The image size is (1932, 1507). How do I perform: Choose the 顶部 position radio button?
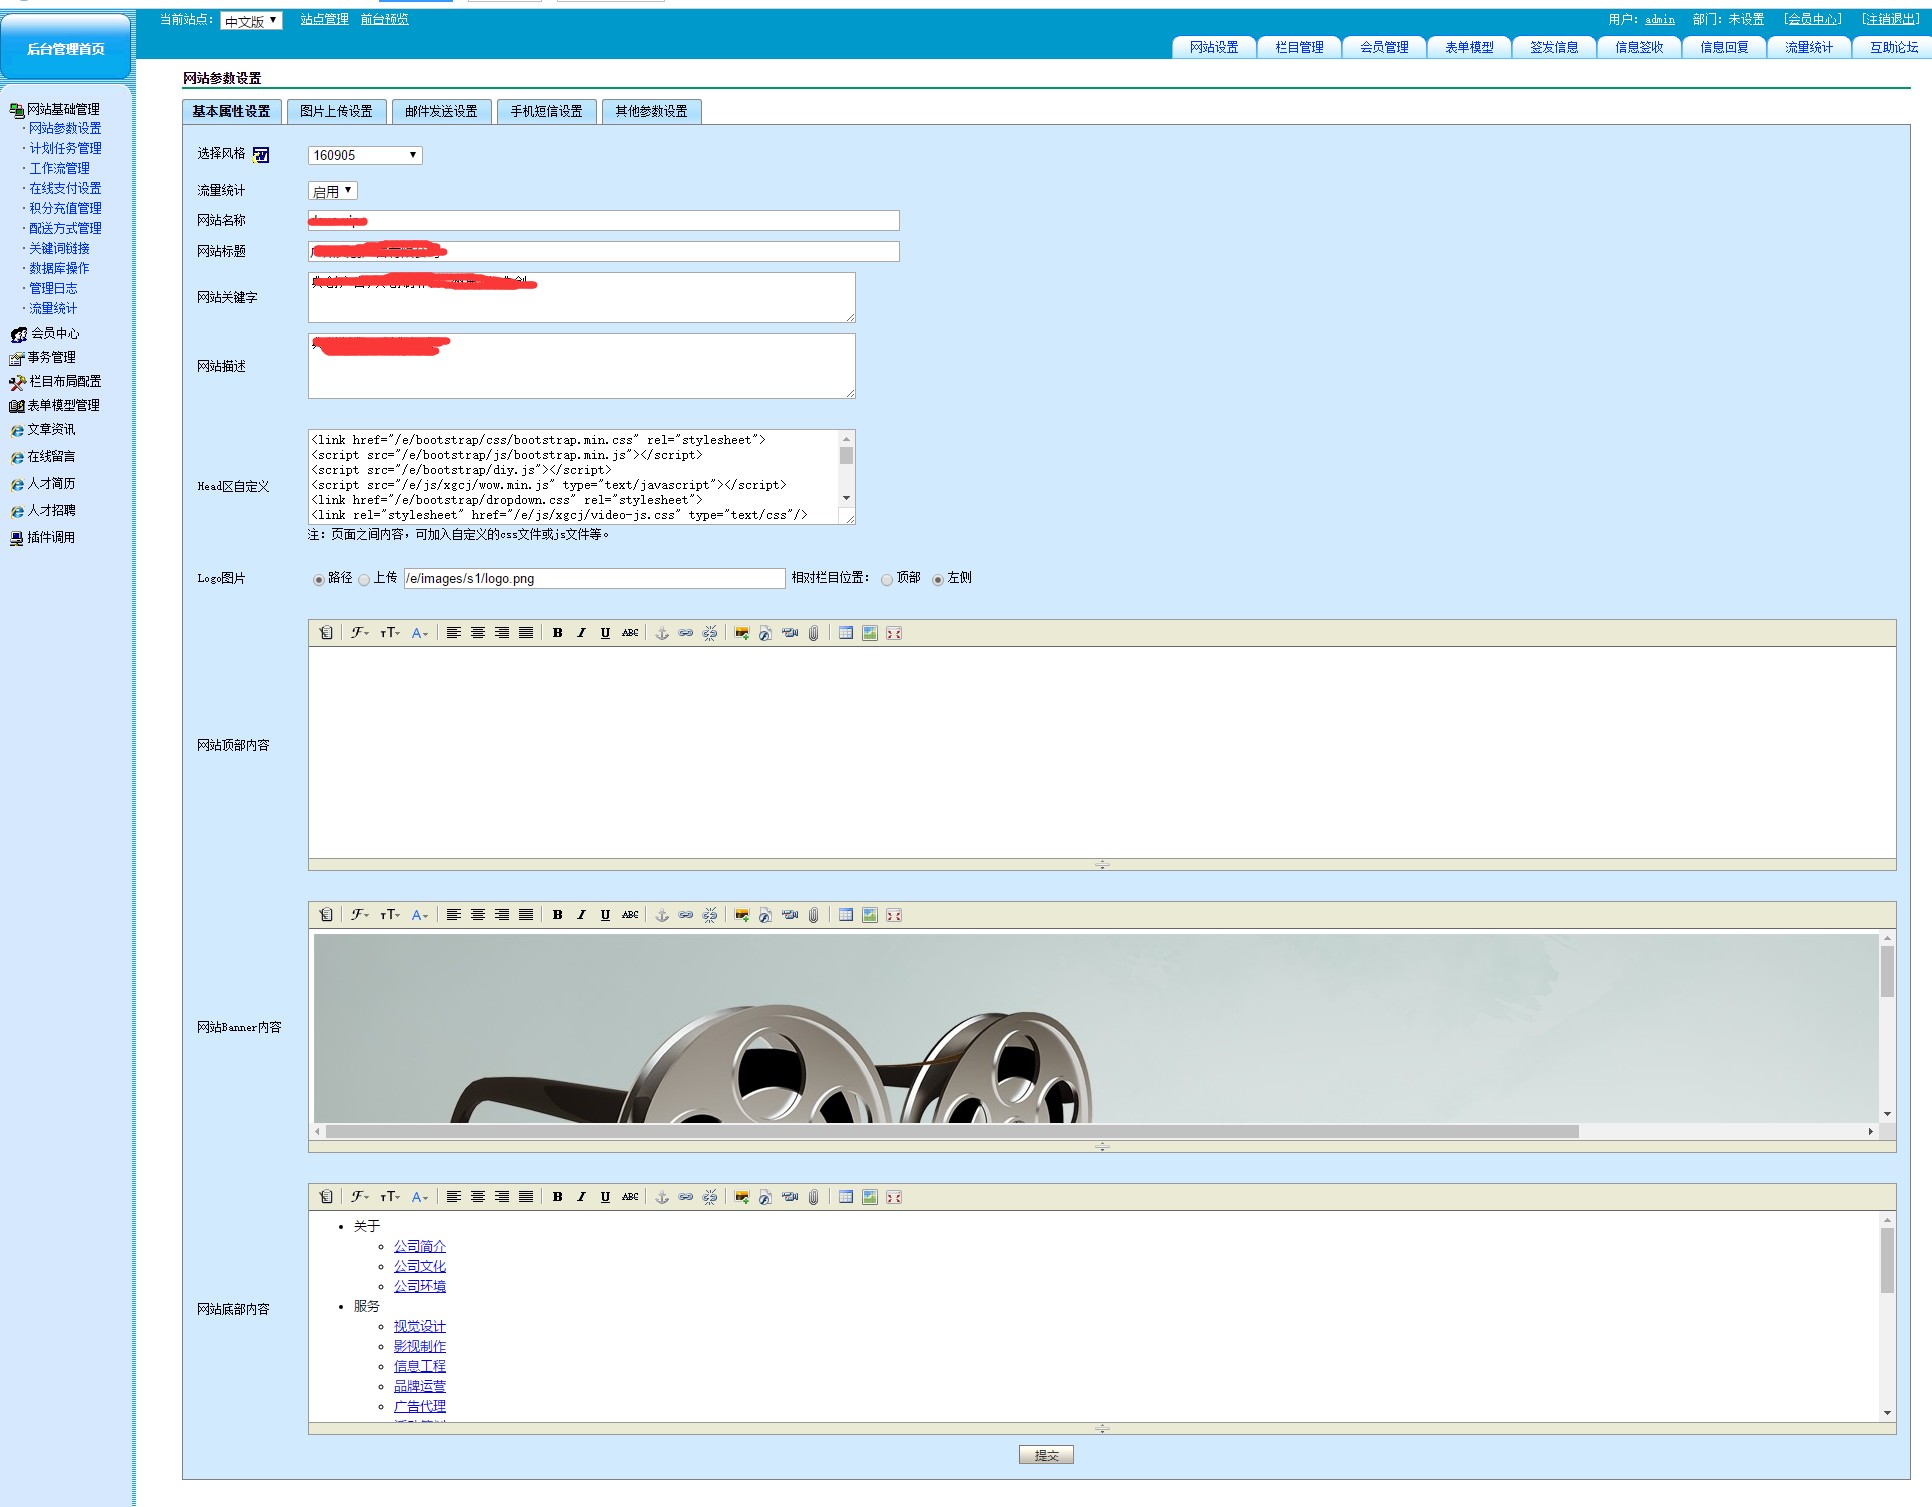pyautogui.click(x=887, y=580)
